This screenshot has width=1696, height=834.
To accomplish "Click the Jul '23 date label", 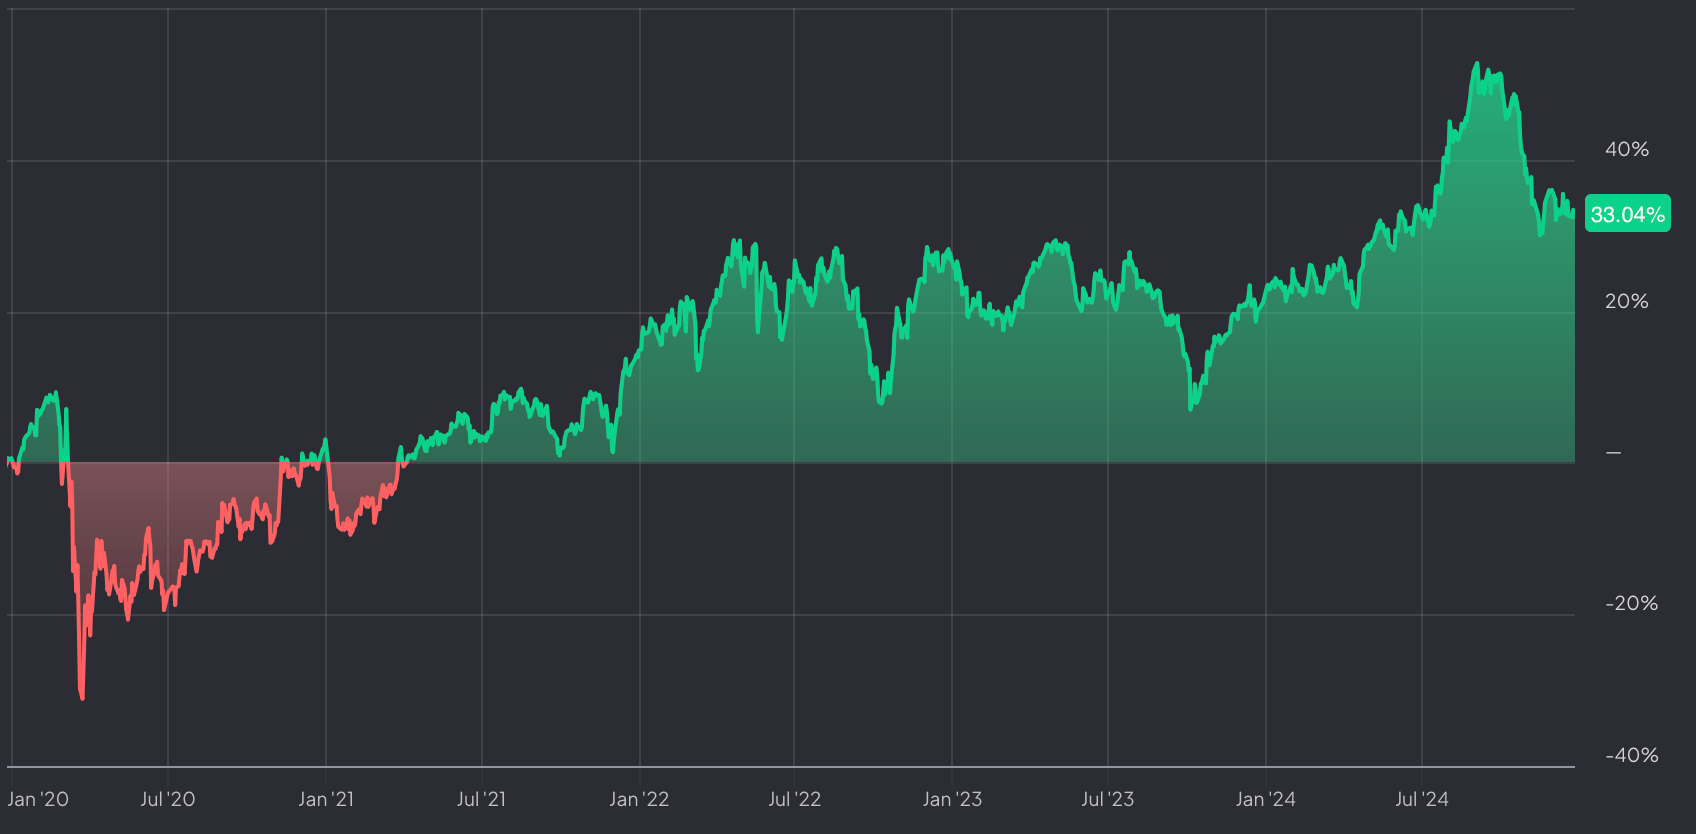I will tap(1108, 799).
